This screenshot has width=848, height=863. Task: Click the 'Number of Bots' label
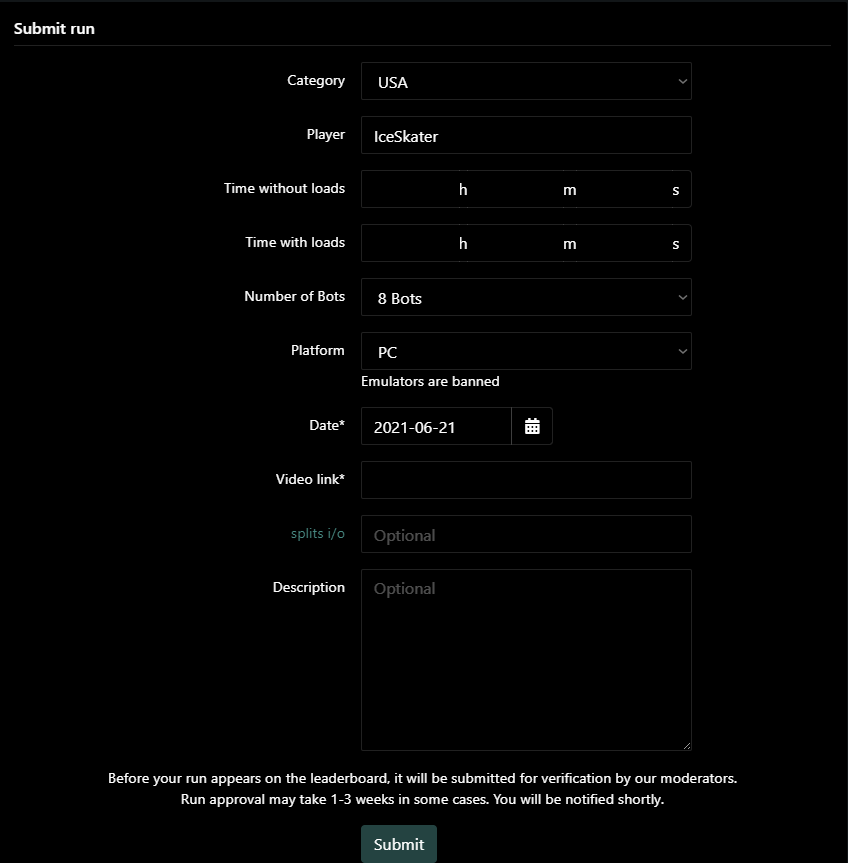[x=294, y=296]
